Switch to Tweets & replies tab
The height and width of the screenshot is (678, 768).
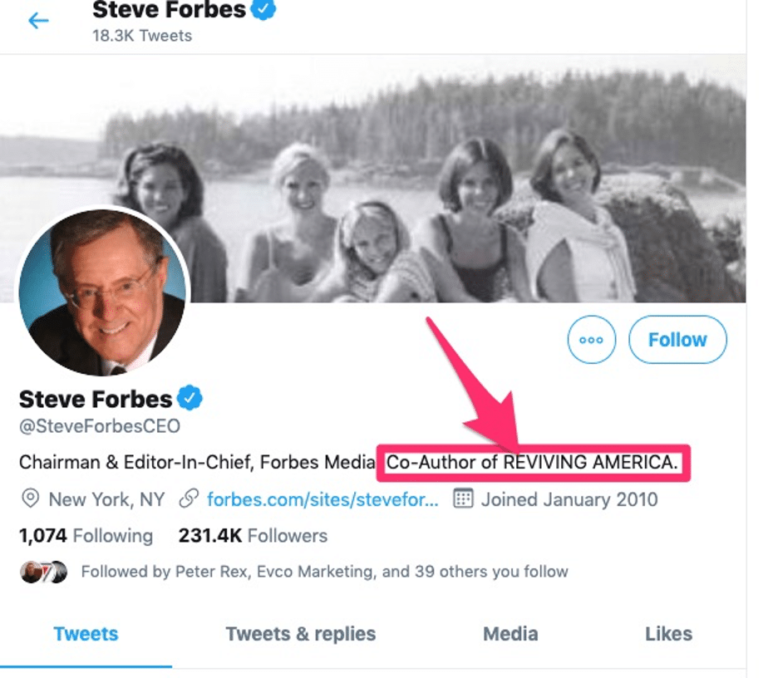[301, 634]
